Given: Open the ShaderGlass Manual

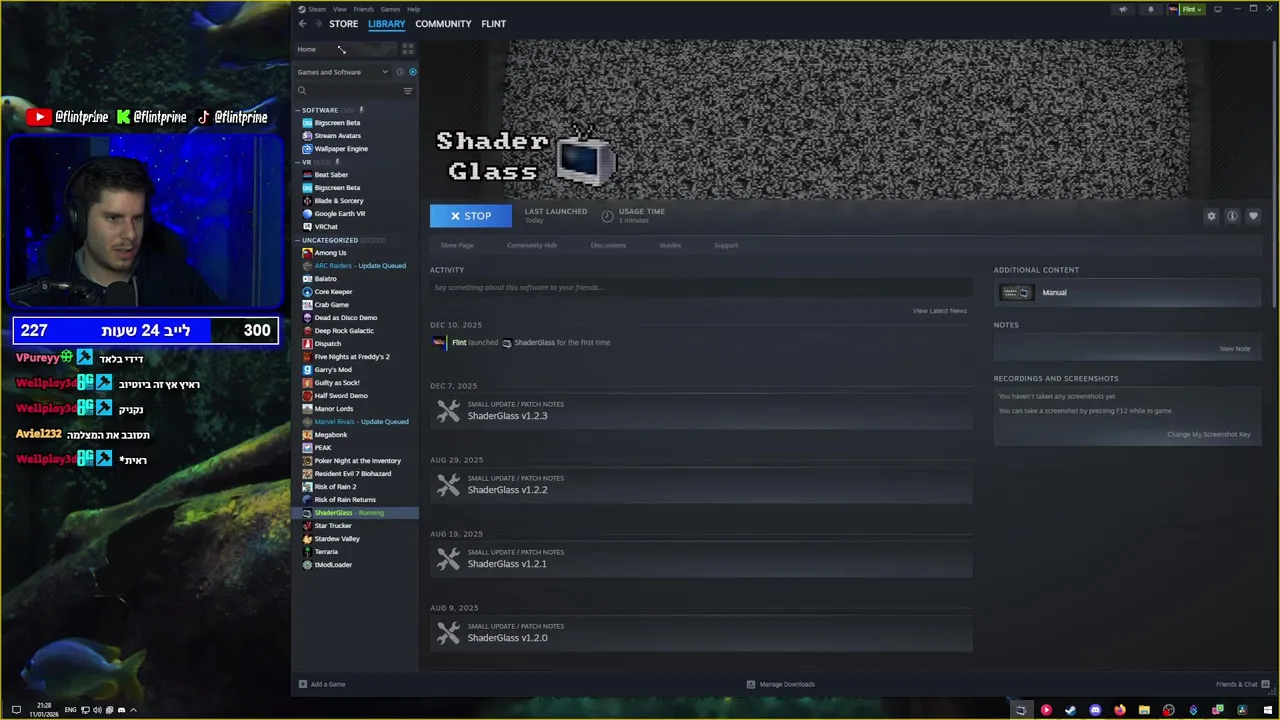Looking at the screenshot, I should click(x=1126, y=292).
